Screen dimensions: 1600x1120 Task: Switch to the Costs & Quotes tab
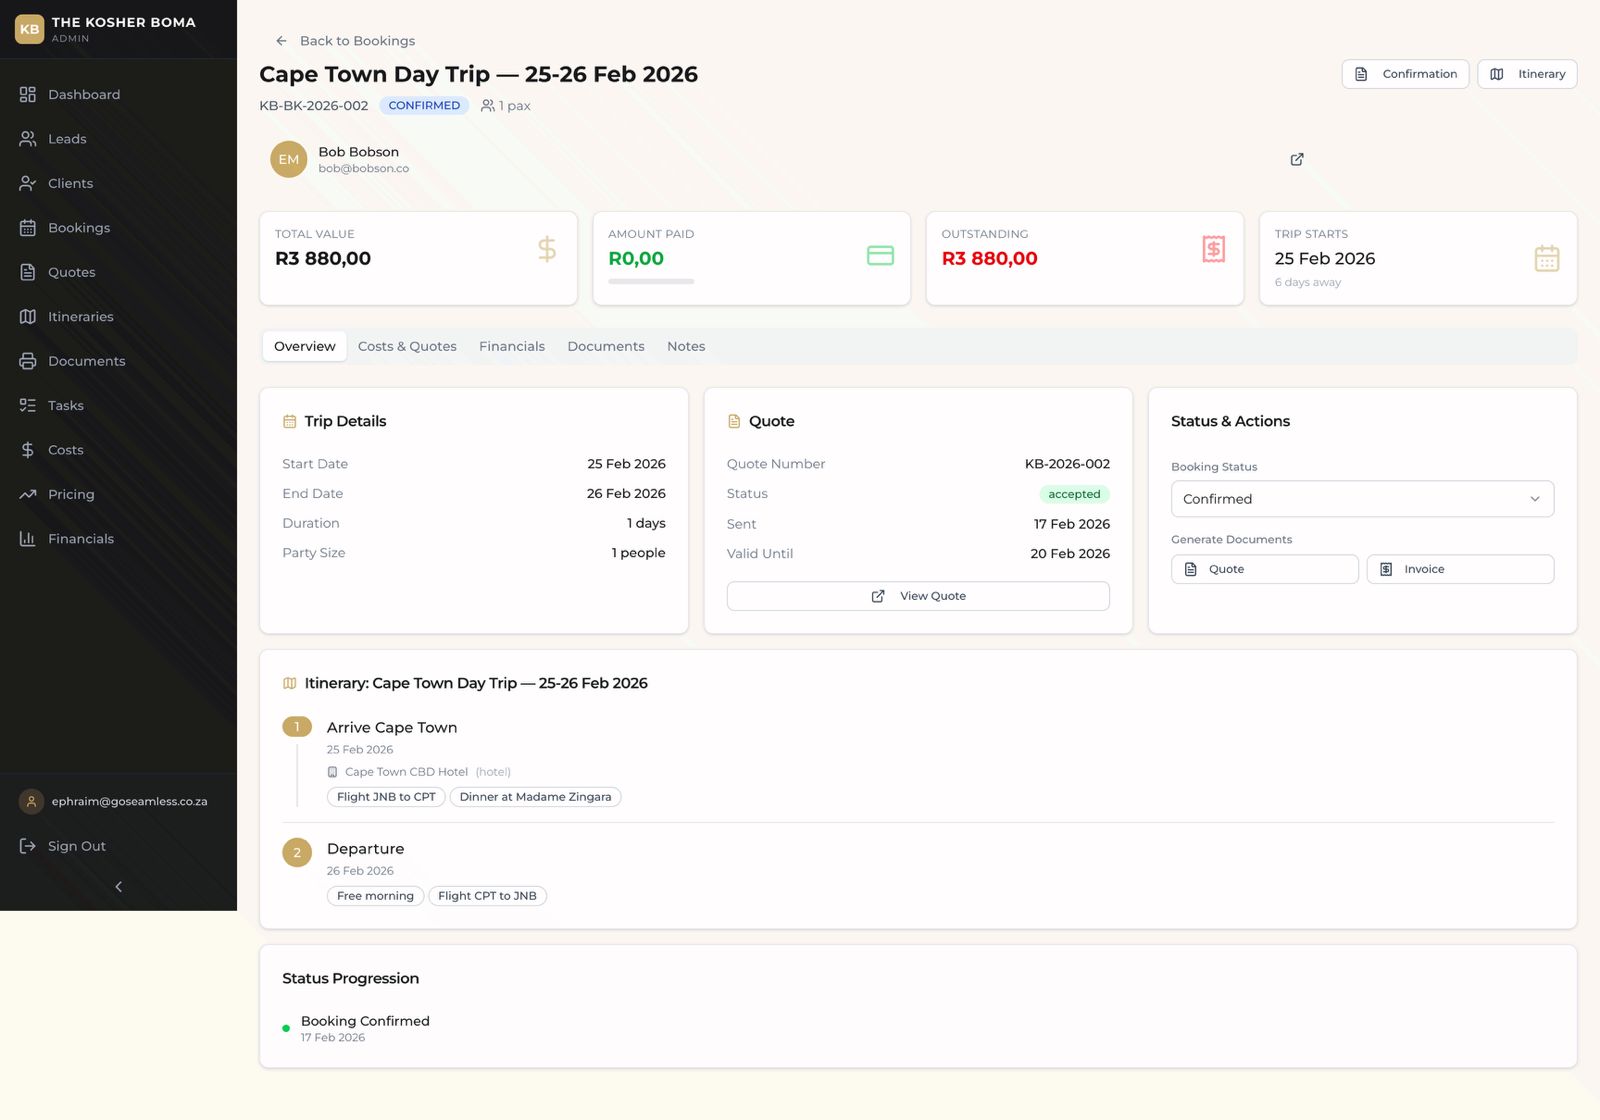point(407,346)
